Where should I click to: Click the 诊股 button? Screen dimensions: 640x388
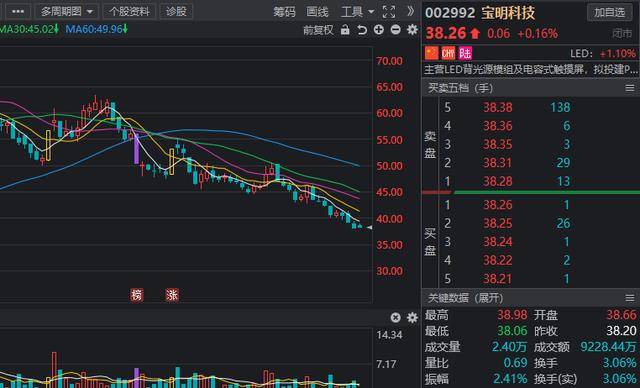coord(176,11)
